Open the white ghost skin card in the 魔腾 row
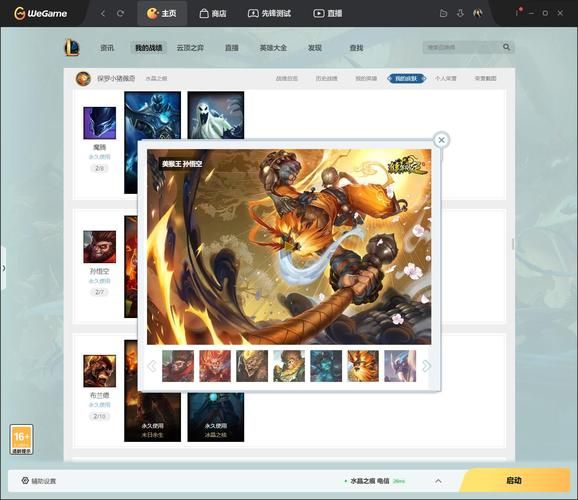The height and width of the screenshot is (500, 578). 216,115
